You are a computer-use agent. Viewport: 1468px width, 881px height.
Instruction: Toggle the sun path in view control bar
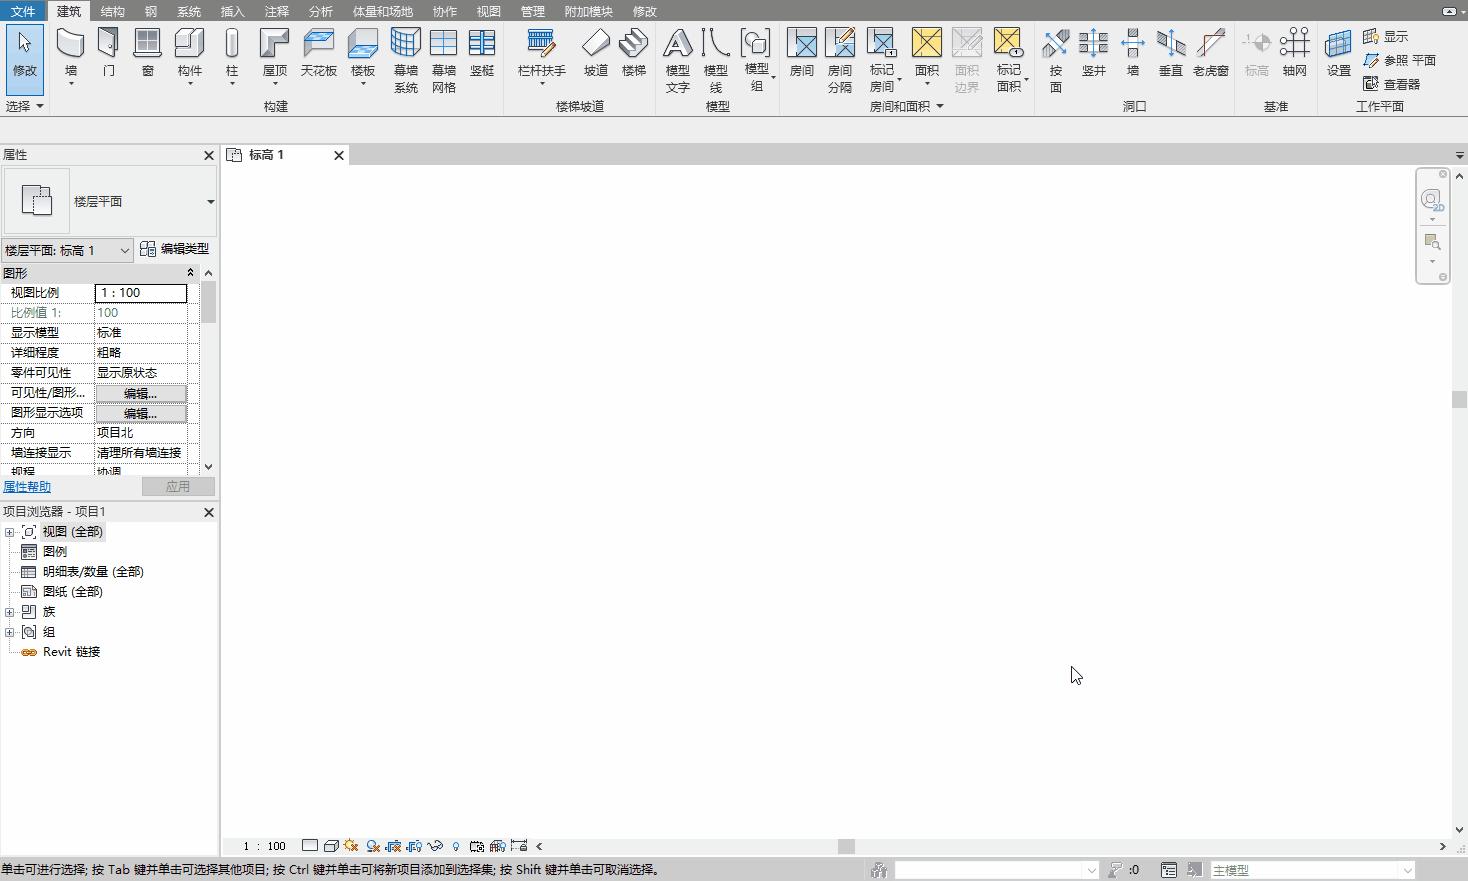click(351, 846)
